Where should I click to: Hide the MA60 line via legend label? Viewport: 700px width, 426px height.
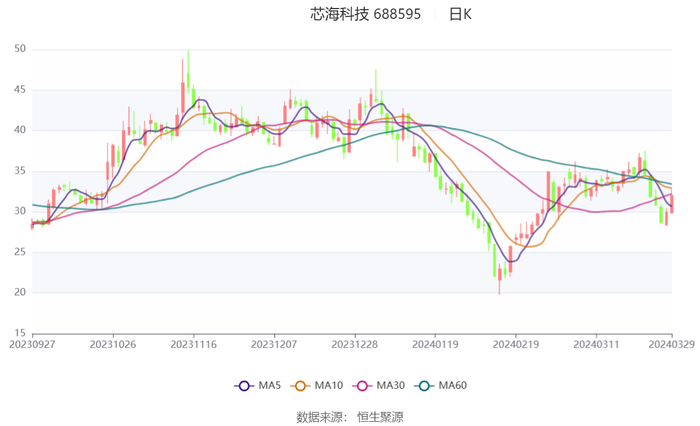click(453, 385)
